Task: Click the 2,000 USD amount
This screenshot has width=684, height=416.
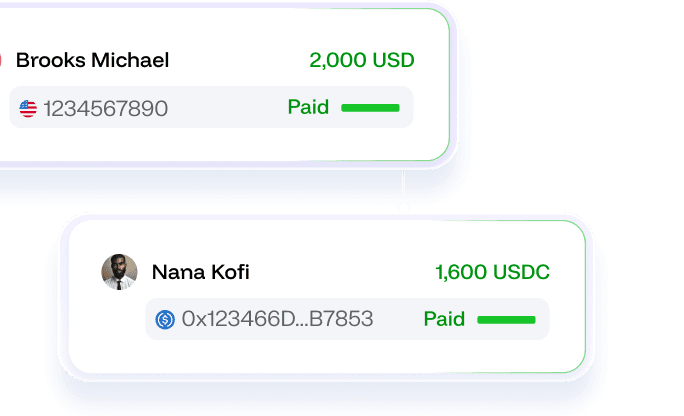Action: tap(361, 60)
